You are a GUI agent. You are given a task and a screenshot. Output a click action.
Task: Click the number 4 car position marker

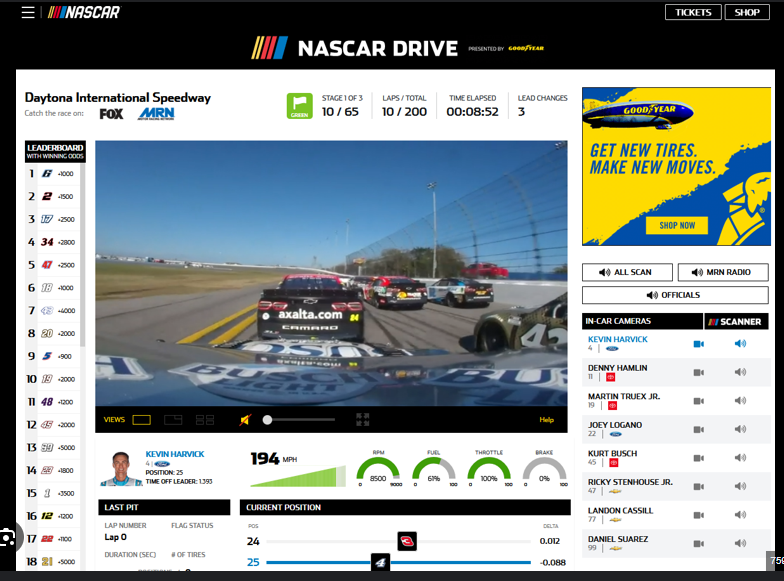pyautogui.click(x=380, y=562)
